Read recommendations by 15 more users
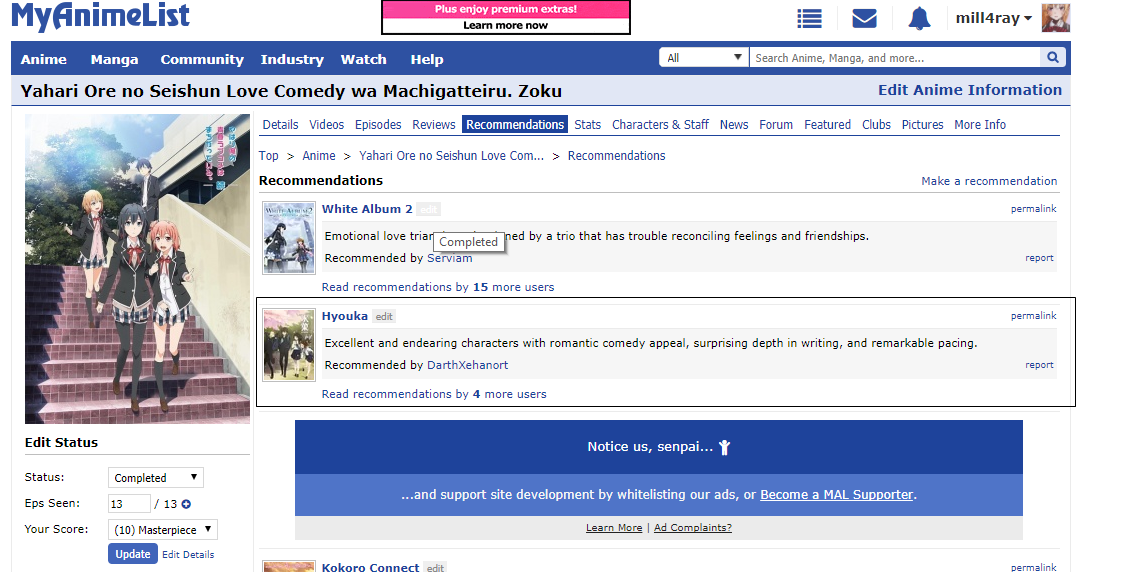Viewport: 1134px width, 572px height. pos(438,287)
